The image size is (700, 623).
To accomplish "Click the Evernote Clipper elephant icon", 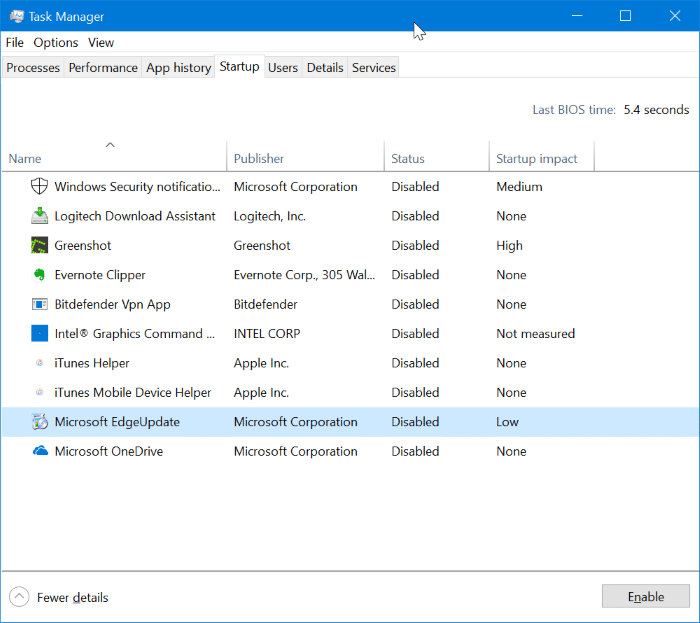I will click(39, 274).
